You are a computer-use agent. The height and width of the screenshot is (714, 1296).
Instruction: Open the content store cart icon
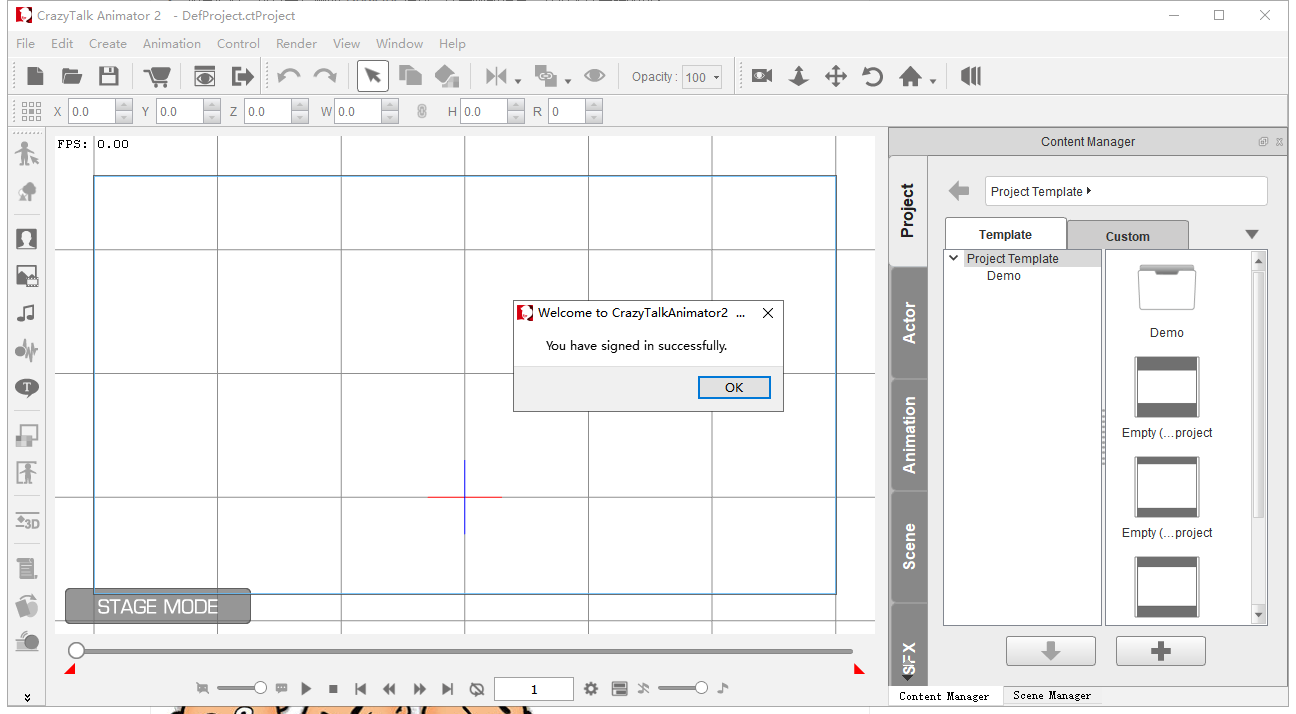click(157, 77)
